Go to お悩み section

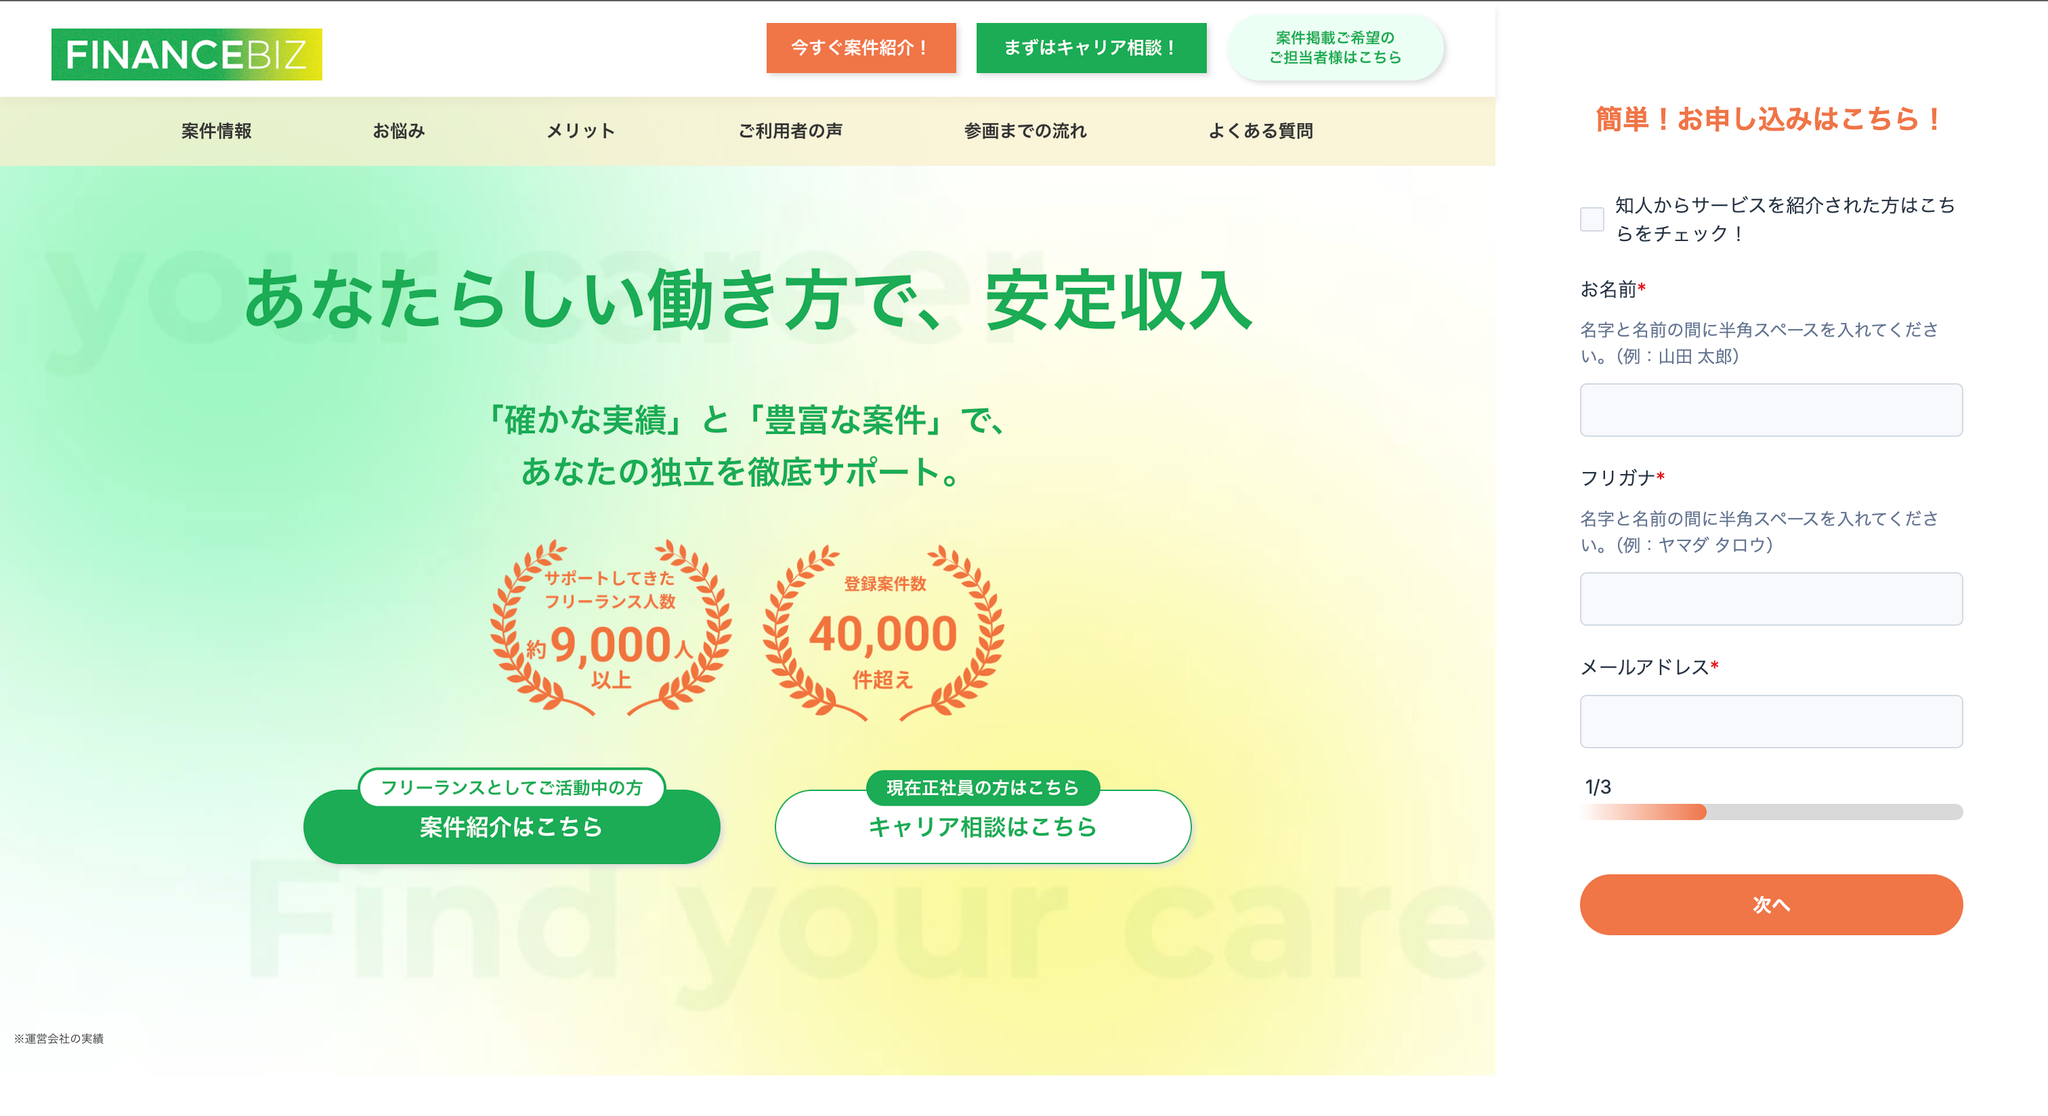point(399,131)
